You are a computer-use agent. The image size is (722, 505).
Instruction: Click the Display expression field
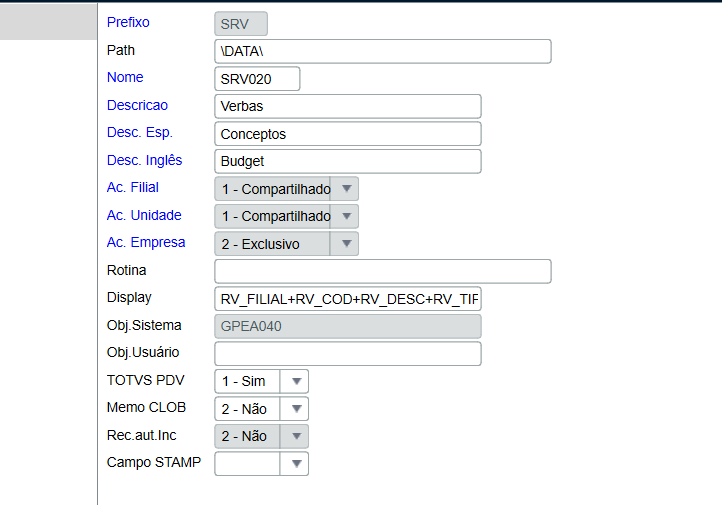pos(347,299)
